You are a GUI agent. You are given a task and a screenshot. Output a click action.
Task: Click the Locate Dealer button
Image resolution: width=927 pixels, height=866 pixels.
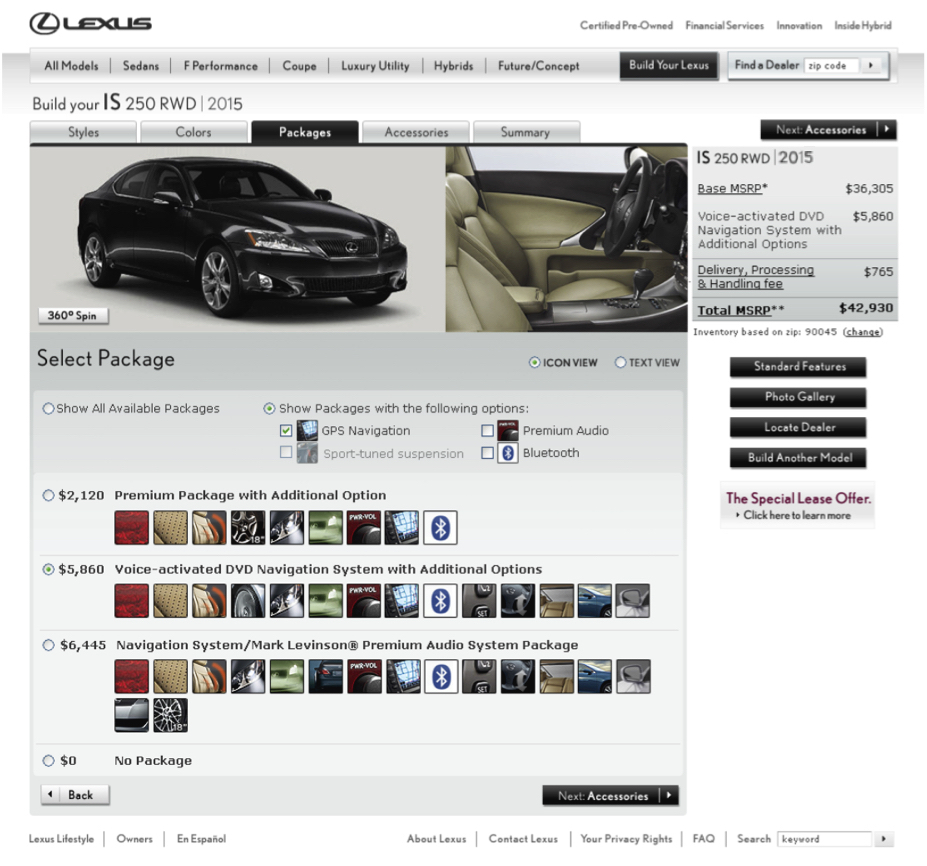(798, 427)
